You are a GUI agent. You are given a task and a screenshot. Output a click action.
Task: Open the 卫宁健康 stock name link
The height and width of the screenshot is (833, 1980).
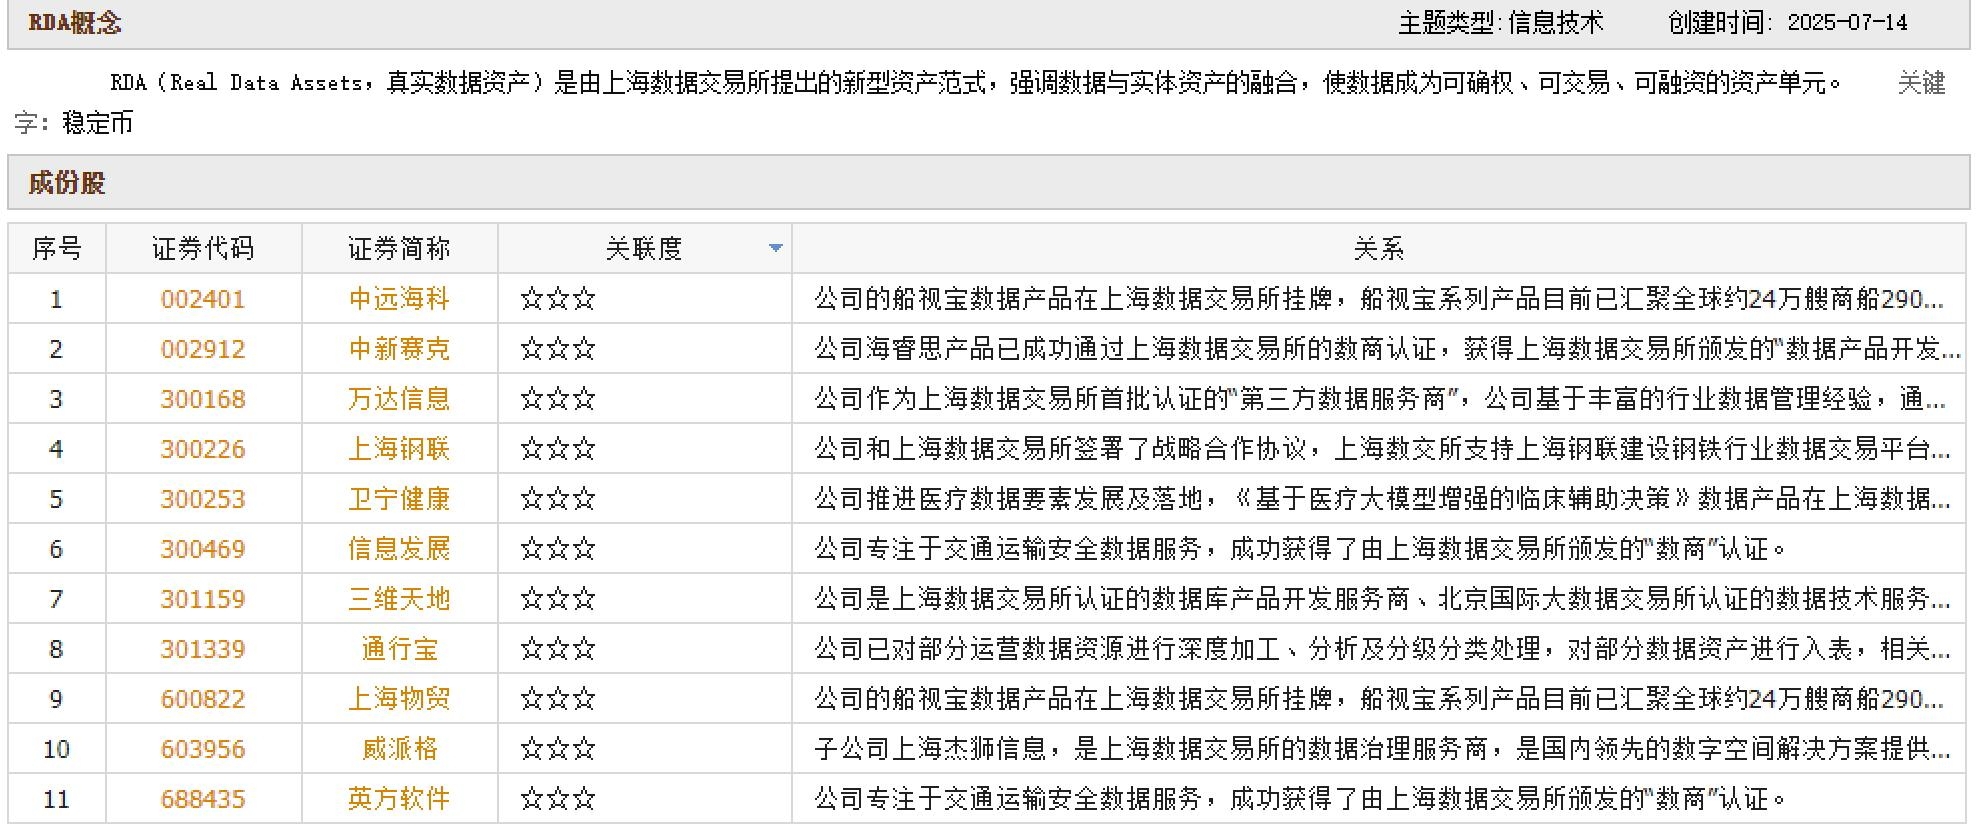399,499
